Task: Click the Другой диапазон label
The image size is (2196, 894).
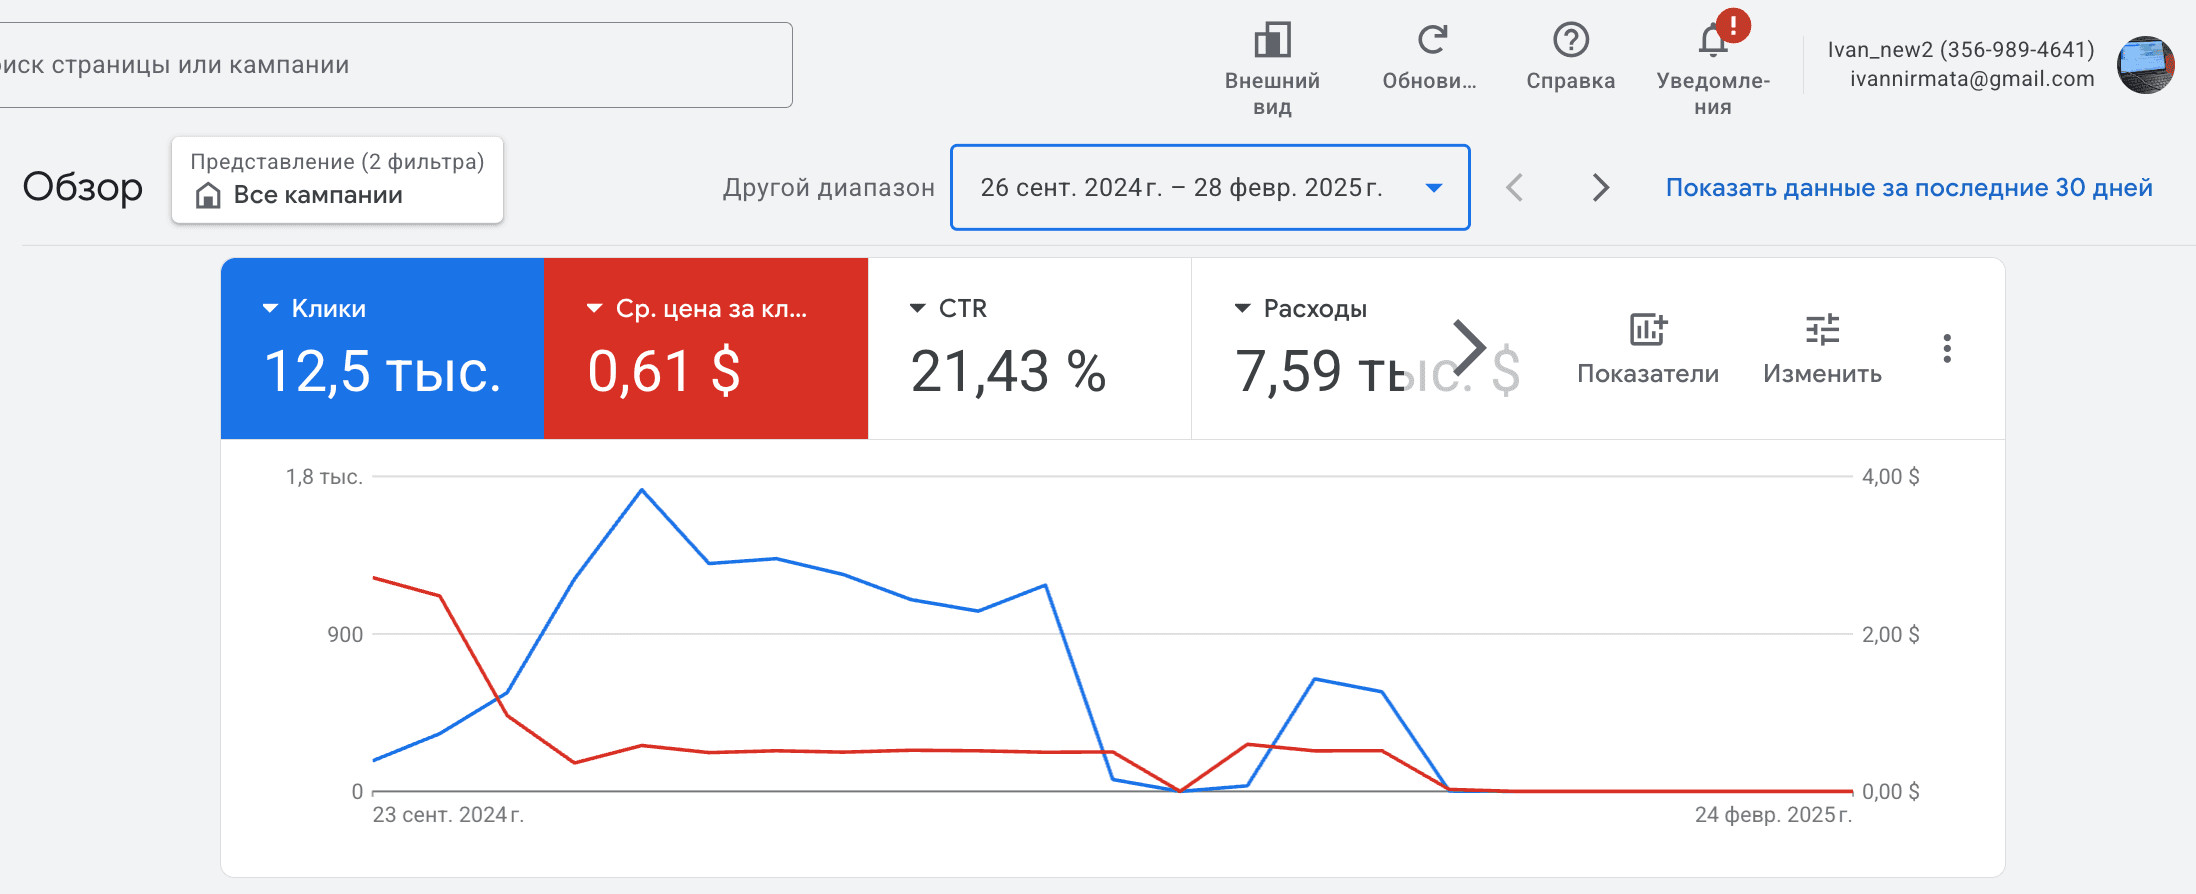Action: point(829,187)
